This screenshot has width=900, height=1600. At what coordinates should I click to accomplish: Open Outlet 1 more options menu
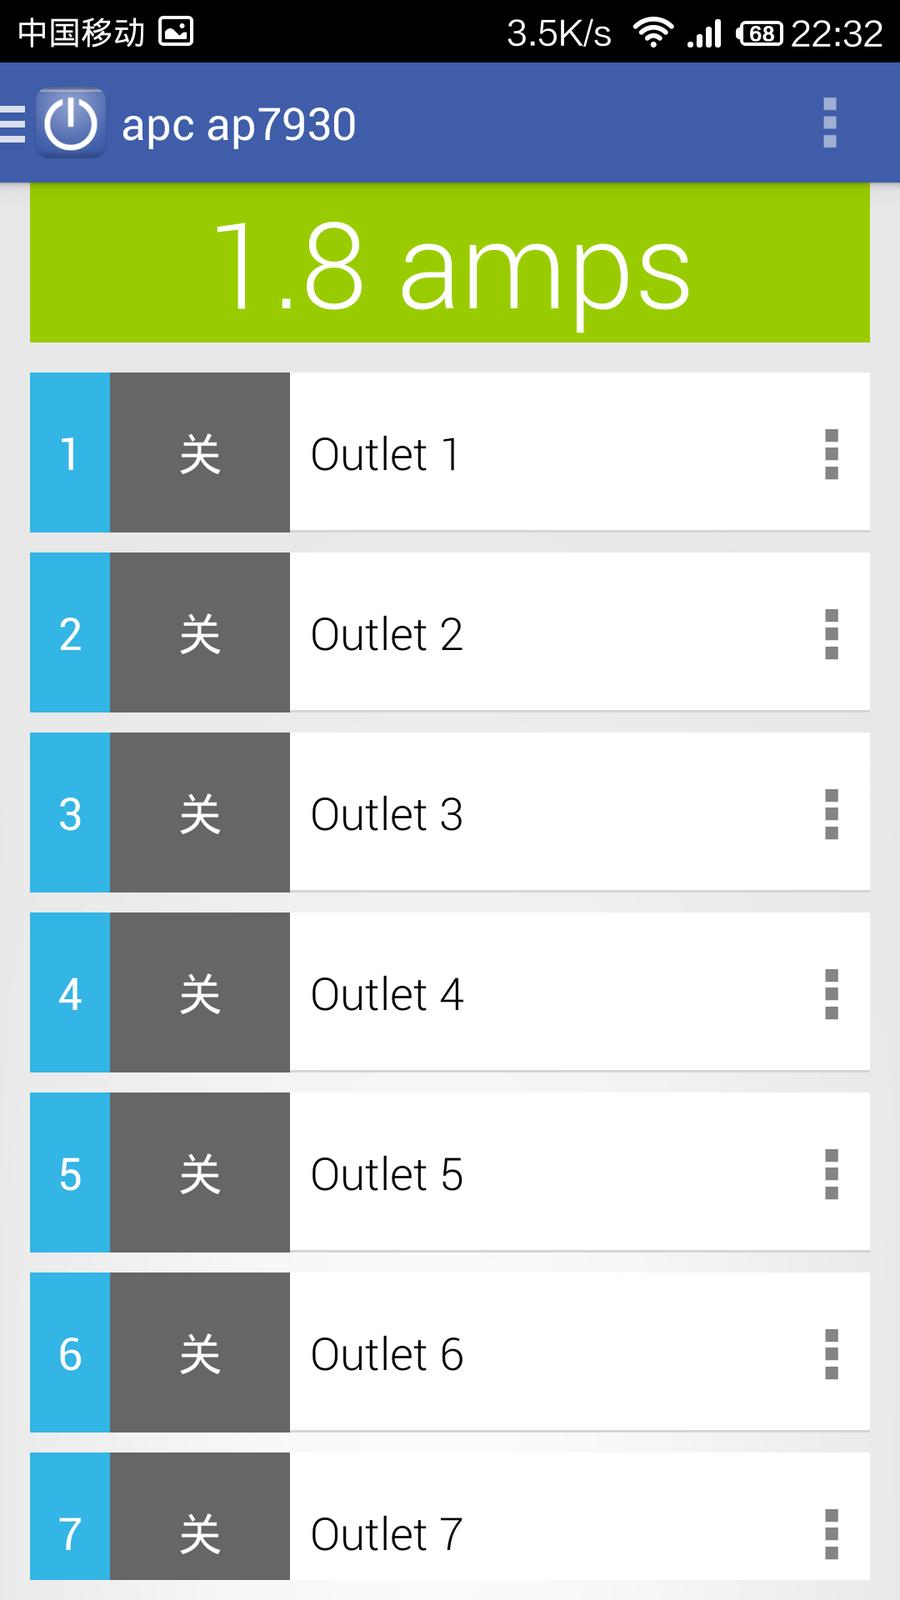point(831,454)
